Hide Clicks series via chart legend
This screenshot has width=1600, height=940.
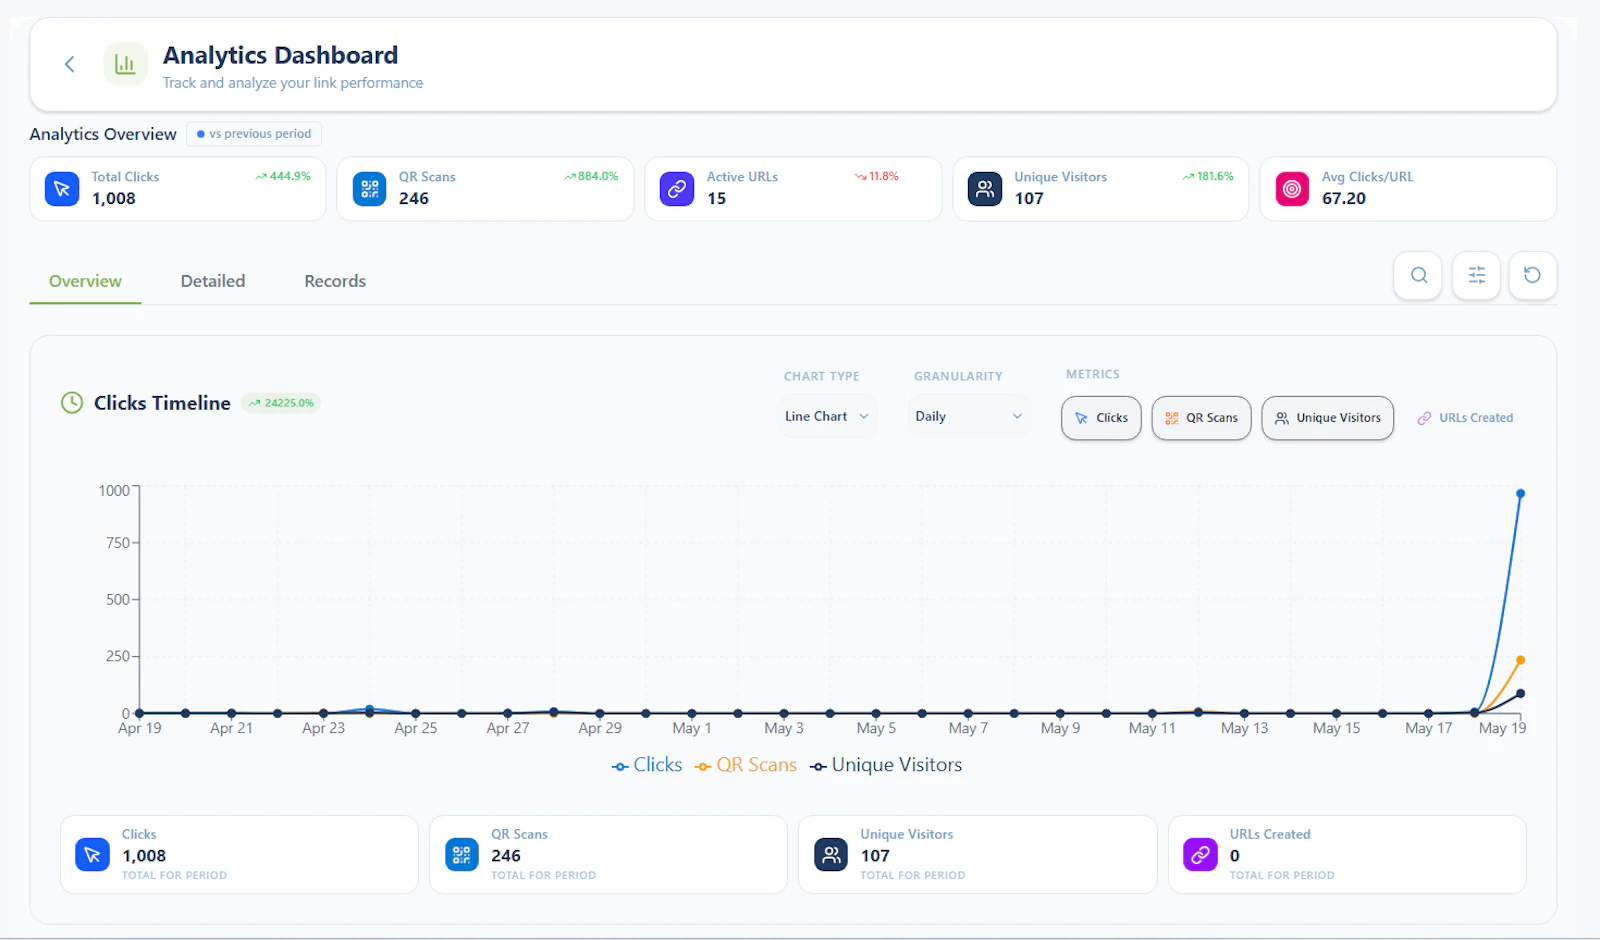tap(647, 765)
